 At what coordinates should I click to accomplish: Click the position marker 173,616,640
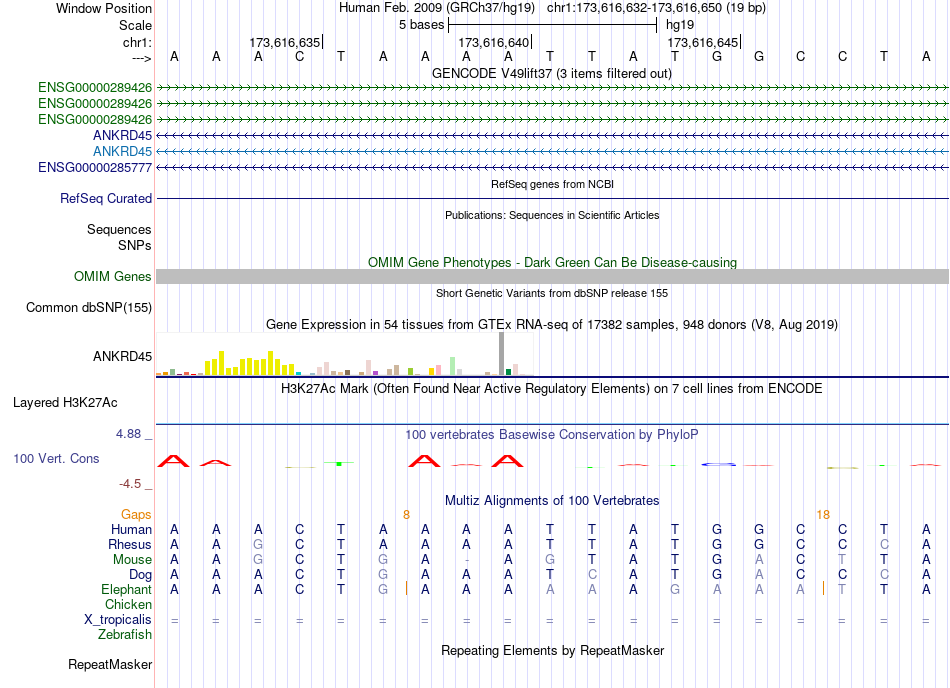click(x=494, y=42)
